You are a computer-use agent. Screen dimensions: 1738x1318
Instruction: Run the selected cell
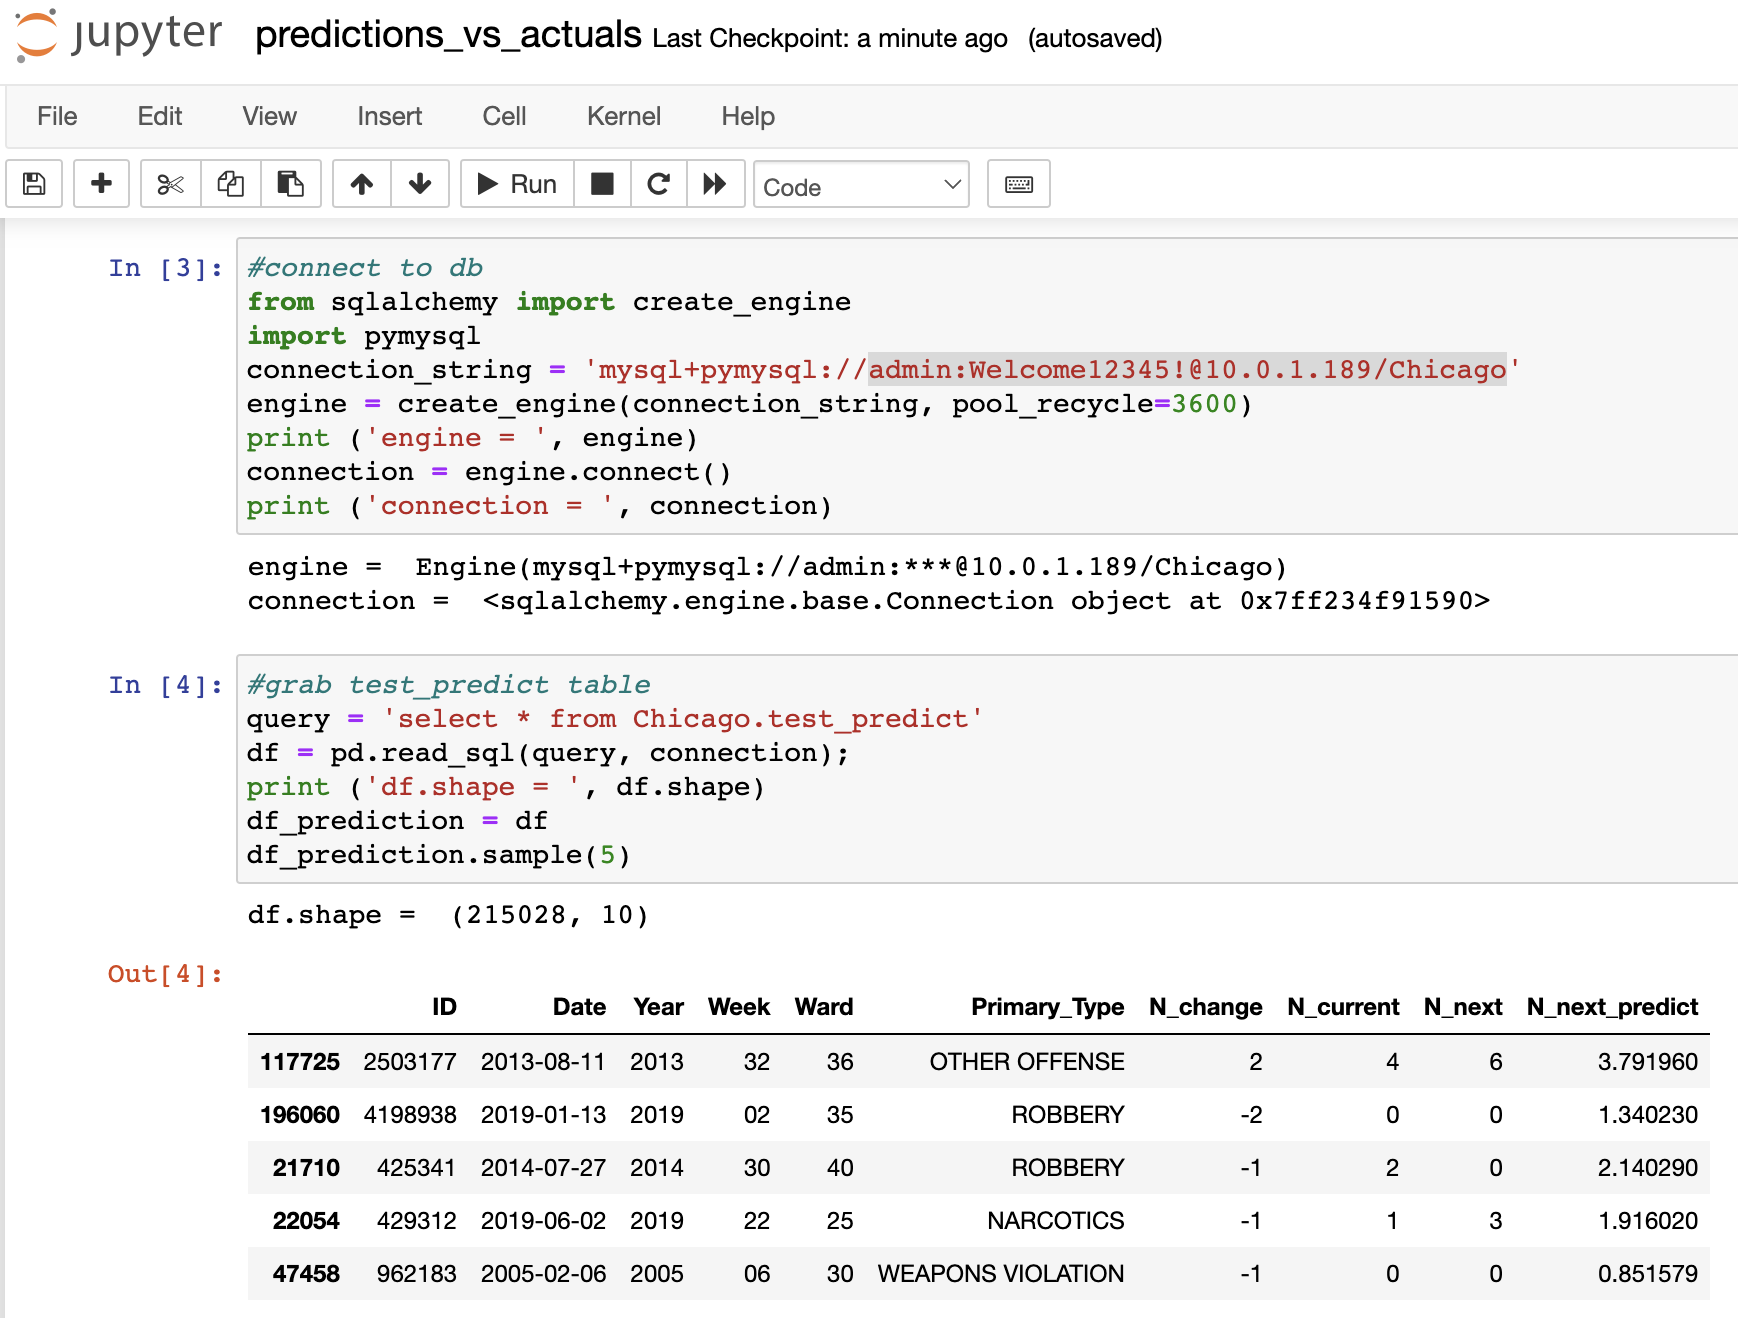point(515,184)
